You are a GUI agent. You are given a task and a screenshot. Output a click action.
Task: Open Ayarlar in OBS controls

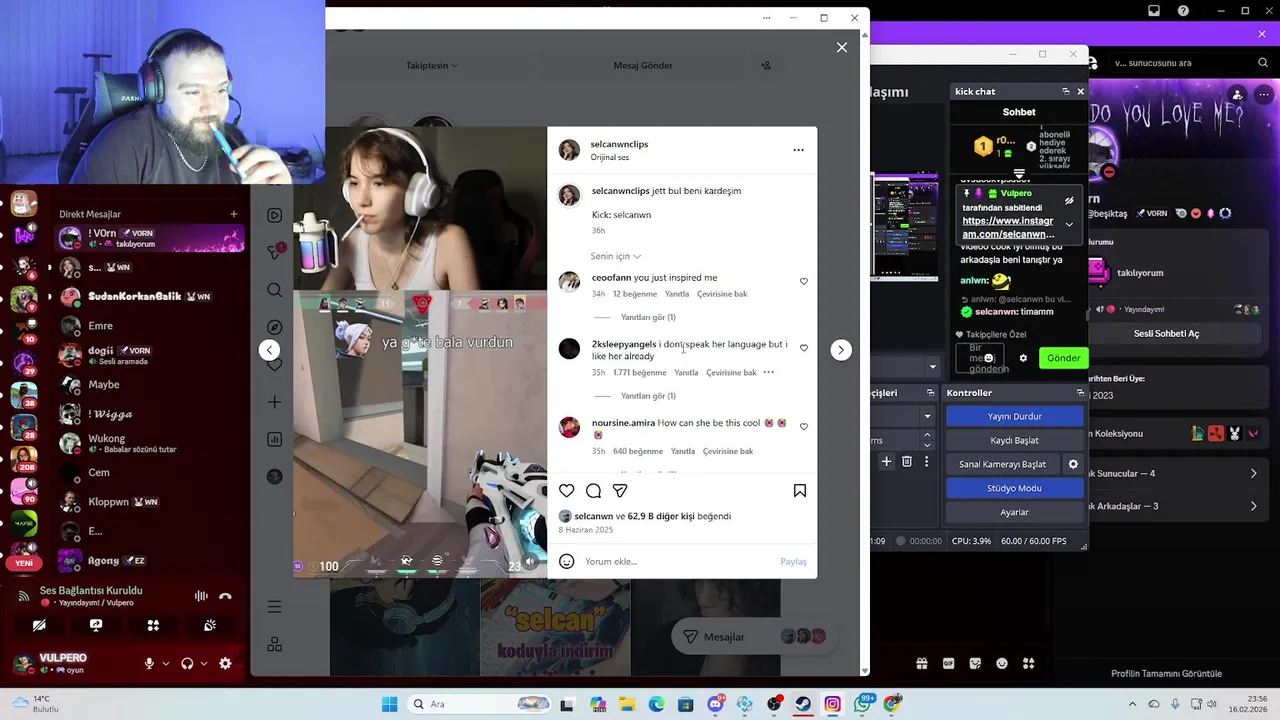pyautogui.click(x=1014, y=512)
